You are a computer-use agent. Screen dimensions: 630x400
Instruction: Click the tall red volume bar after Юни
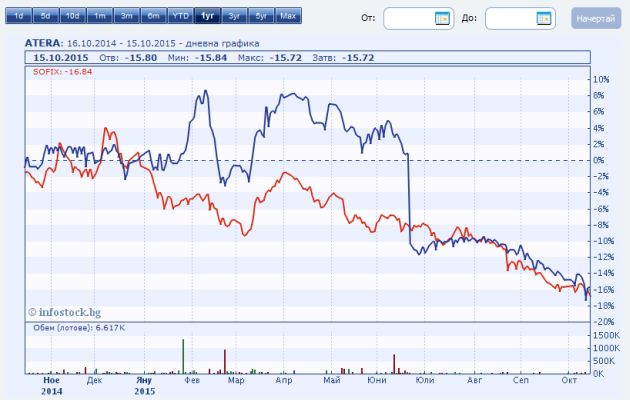[x=394, y=364]
